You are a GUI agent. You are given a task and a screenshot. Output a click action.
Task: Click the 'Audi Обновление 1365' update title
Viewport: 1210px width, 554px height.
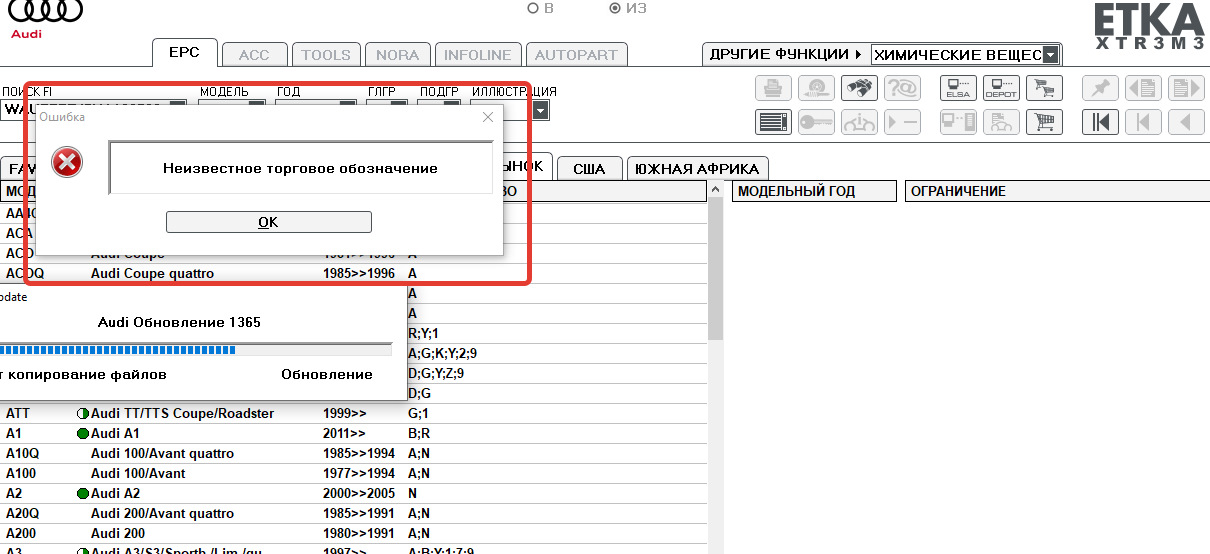coord(179,322)
